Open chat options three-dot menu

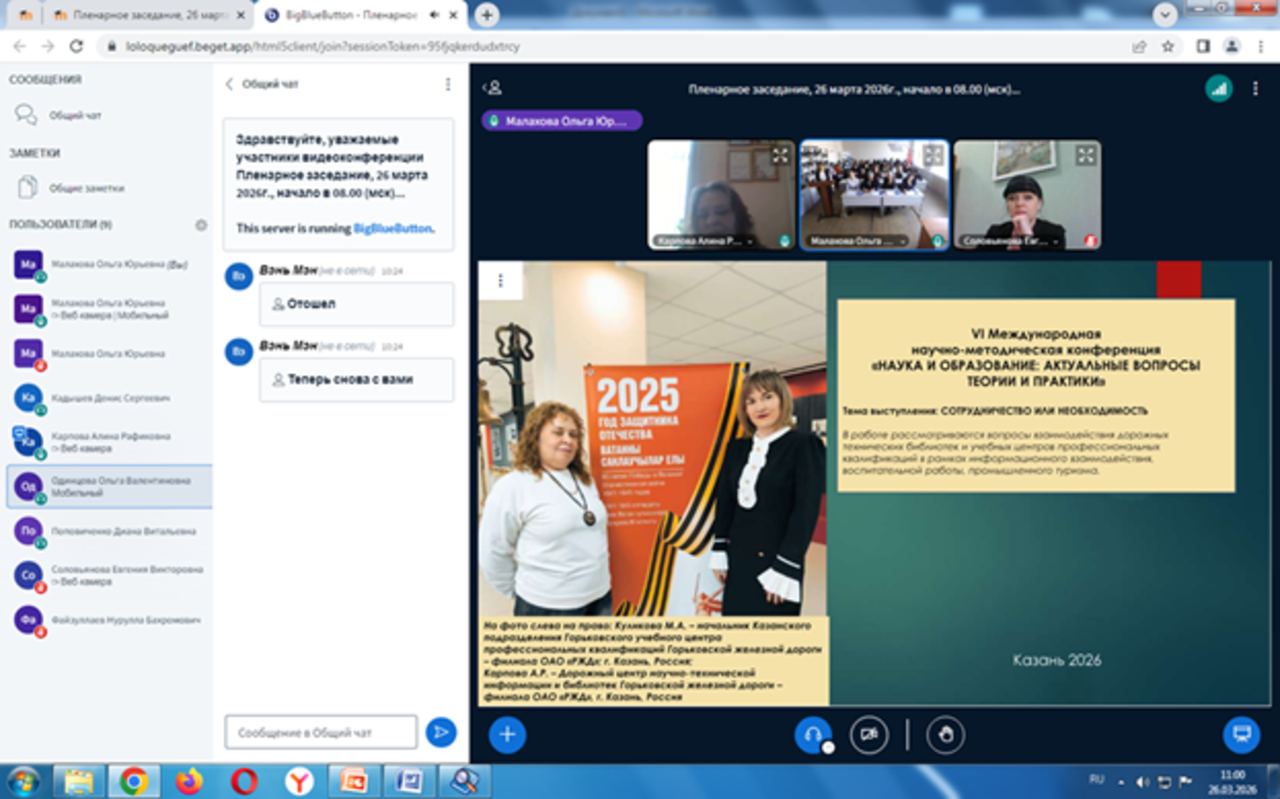(x=448, y=85)
